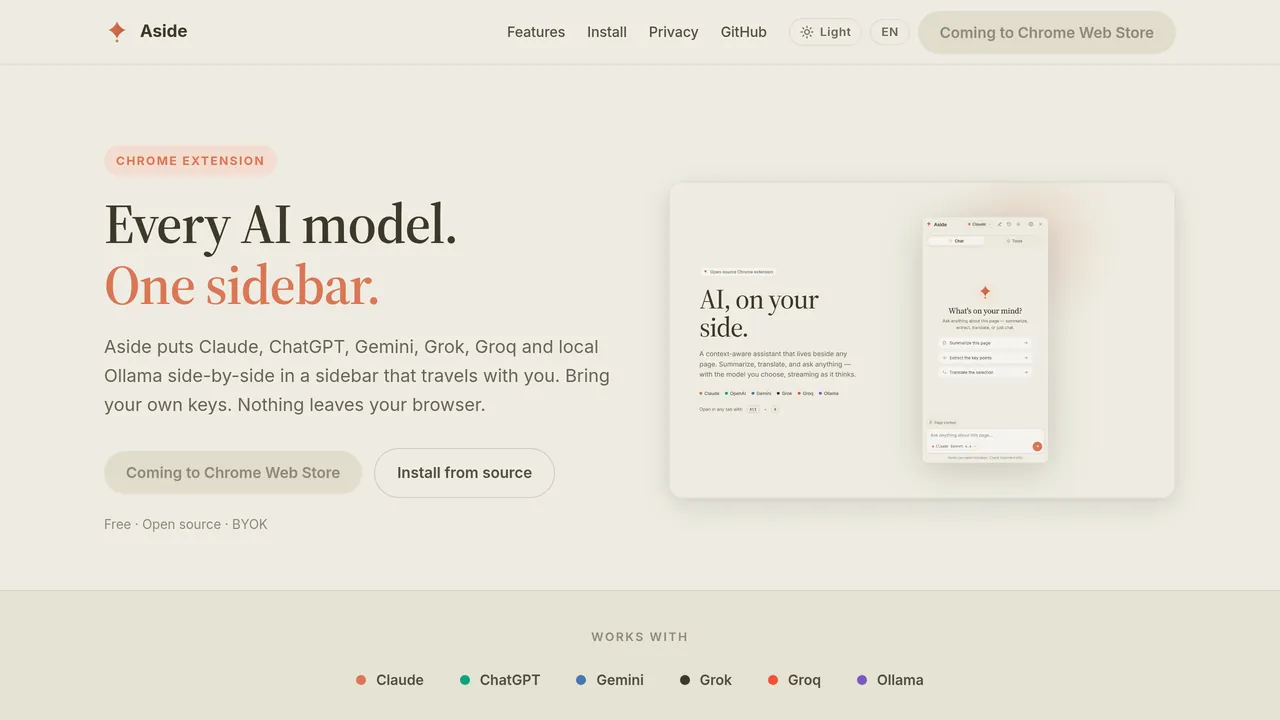This screenshot has height=720, width=1280.
Task: Select Claude in the Works With row
Action: click(x=390, y=680)
